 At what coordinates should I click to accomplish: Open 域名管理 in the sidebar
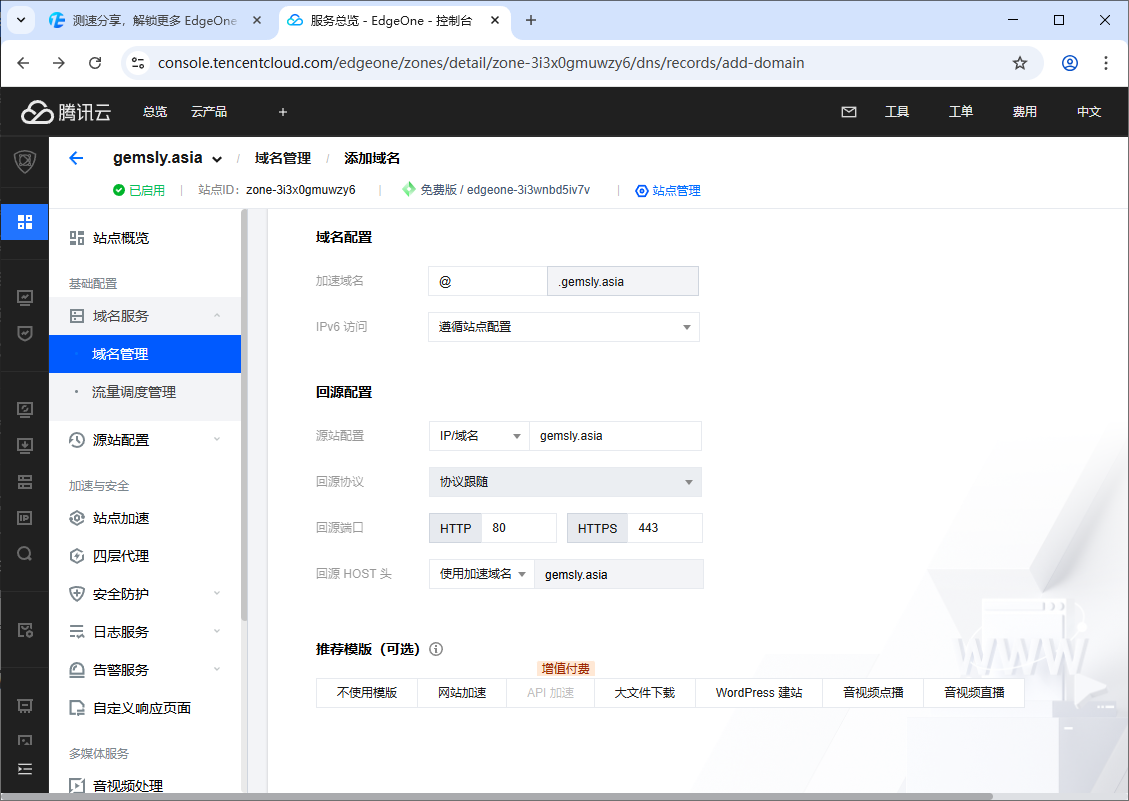click(120, 354)
